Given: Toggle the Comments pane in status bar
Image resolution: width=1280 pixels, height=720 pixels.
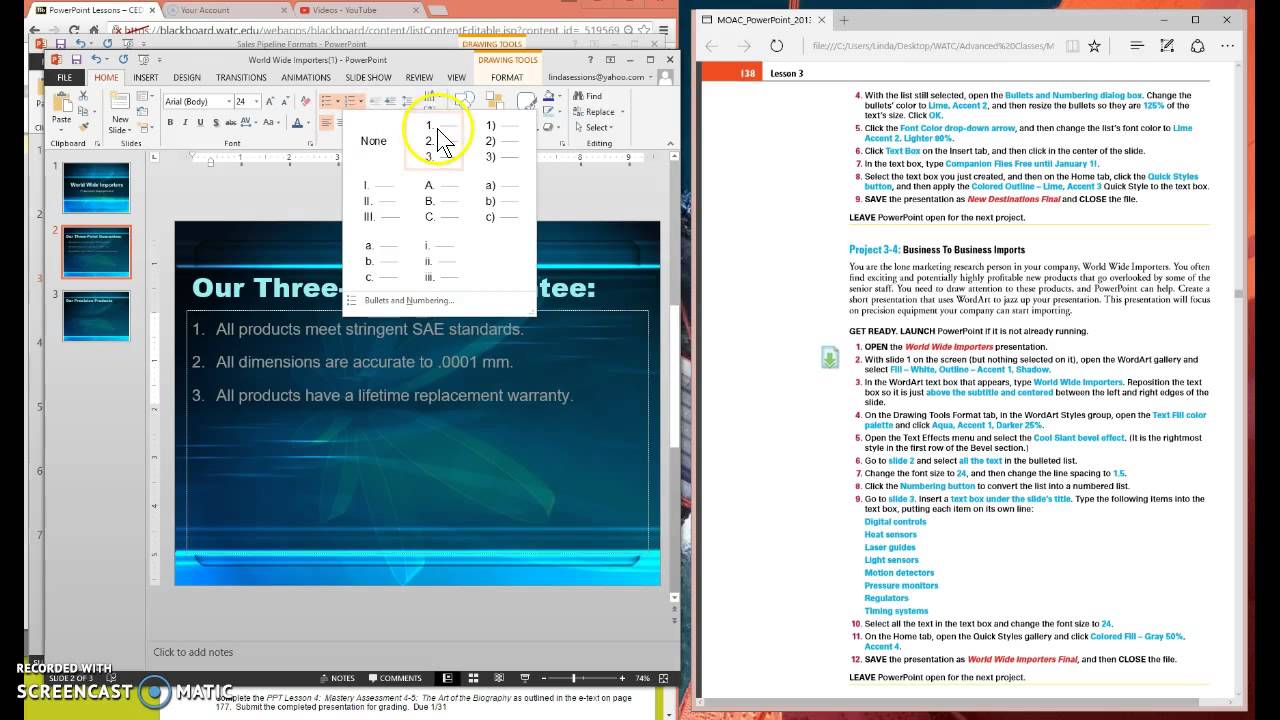Looking at the screenshot, I should (x=395, y=678).
